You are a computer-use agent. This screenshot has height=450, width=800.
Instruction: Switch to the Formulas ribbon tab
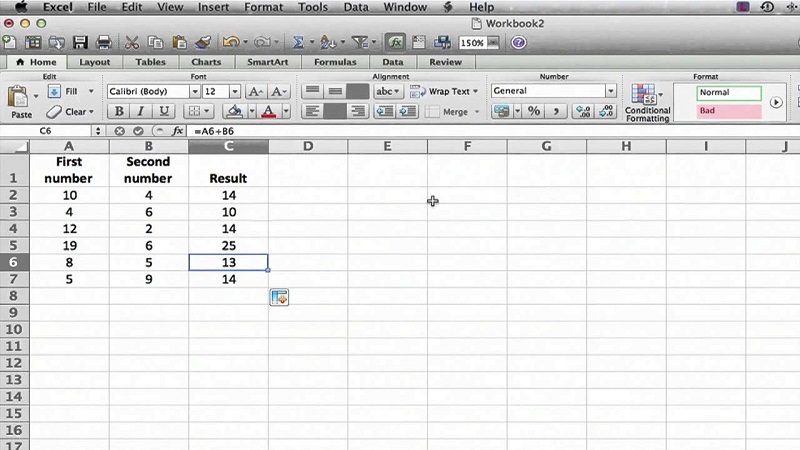(335, 62)
